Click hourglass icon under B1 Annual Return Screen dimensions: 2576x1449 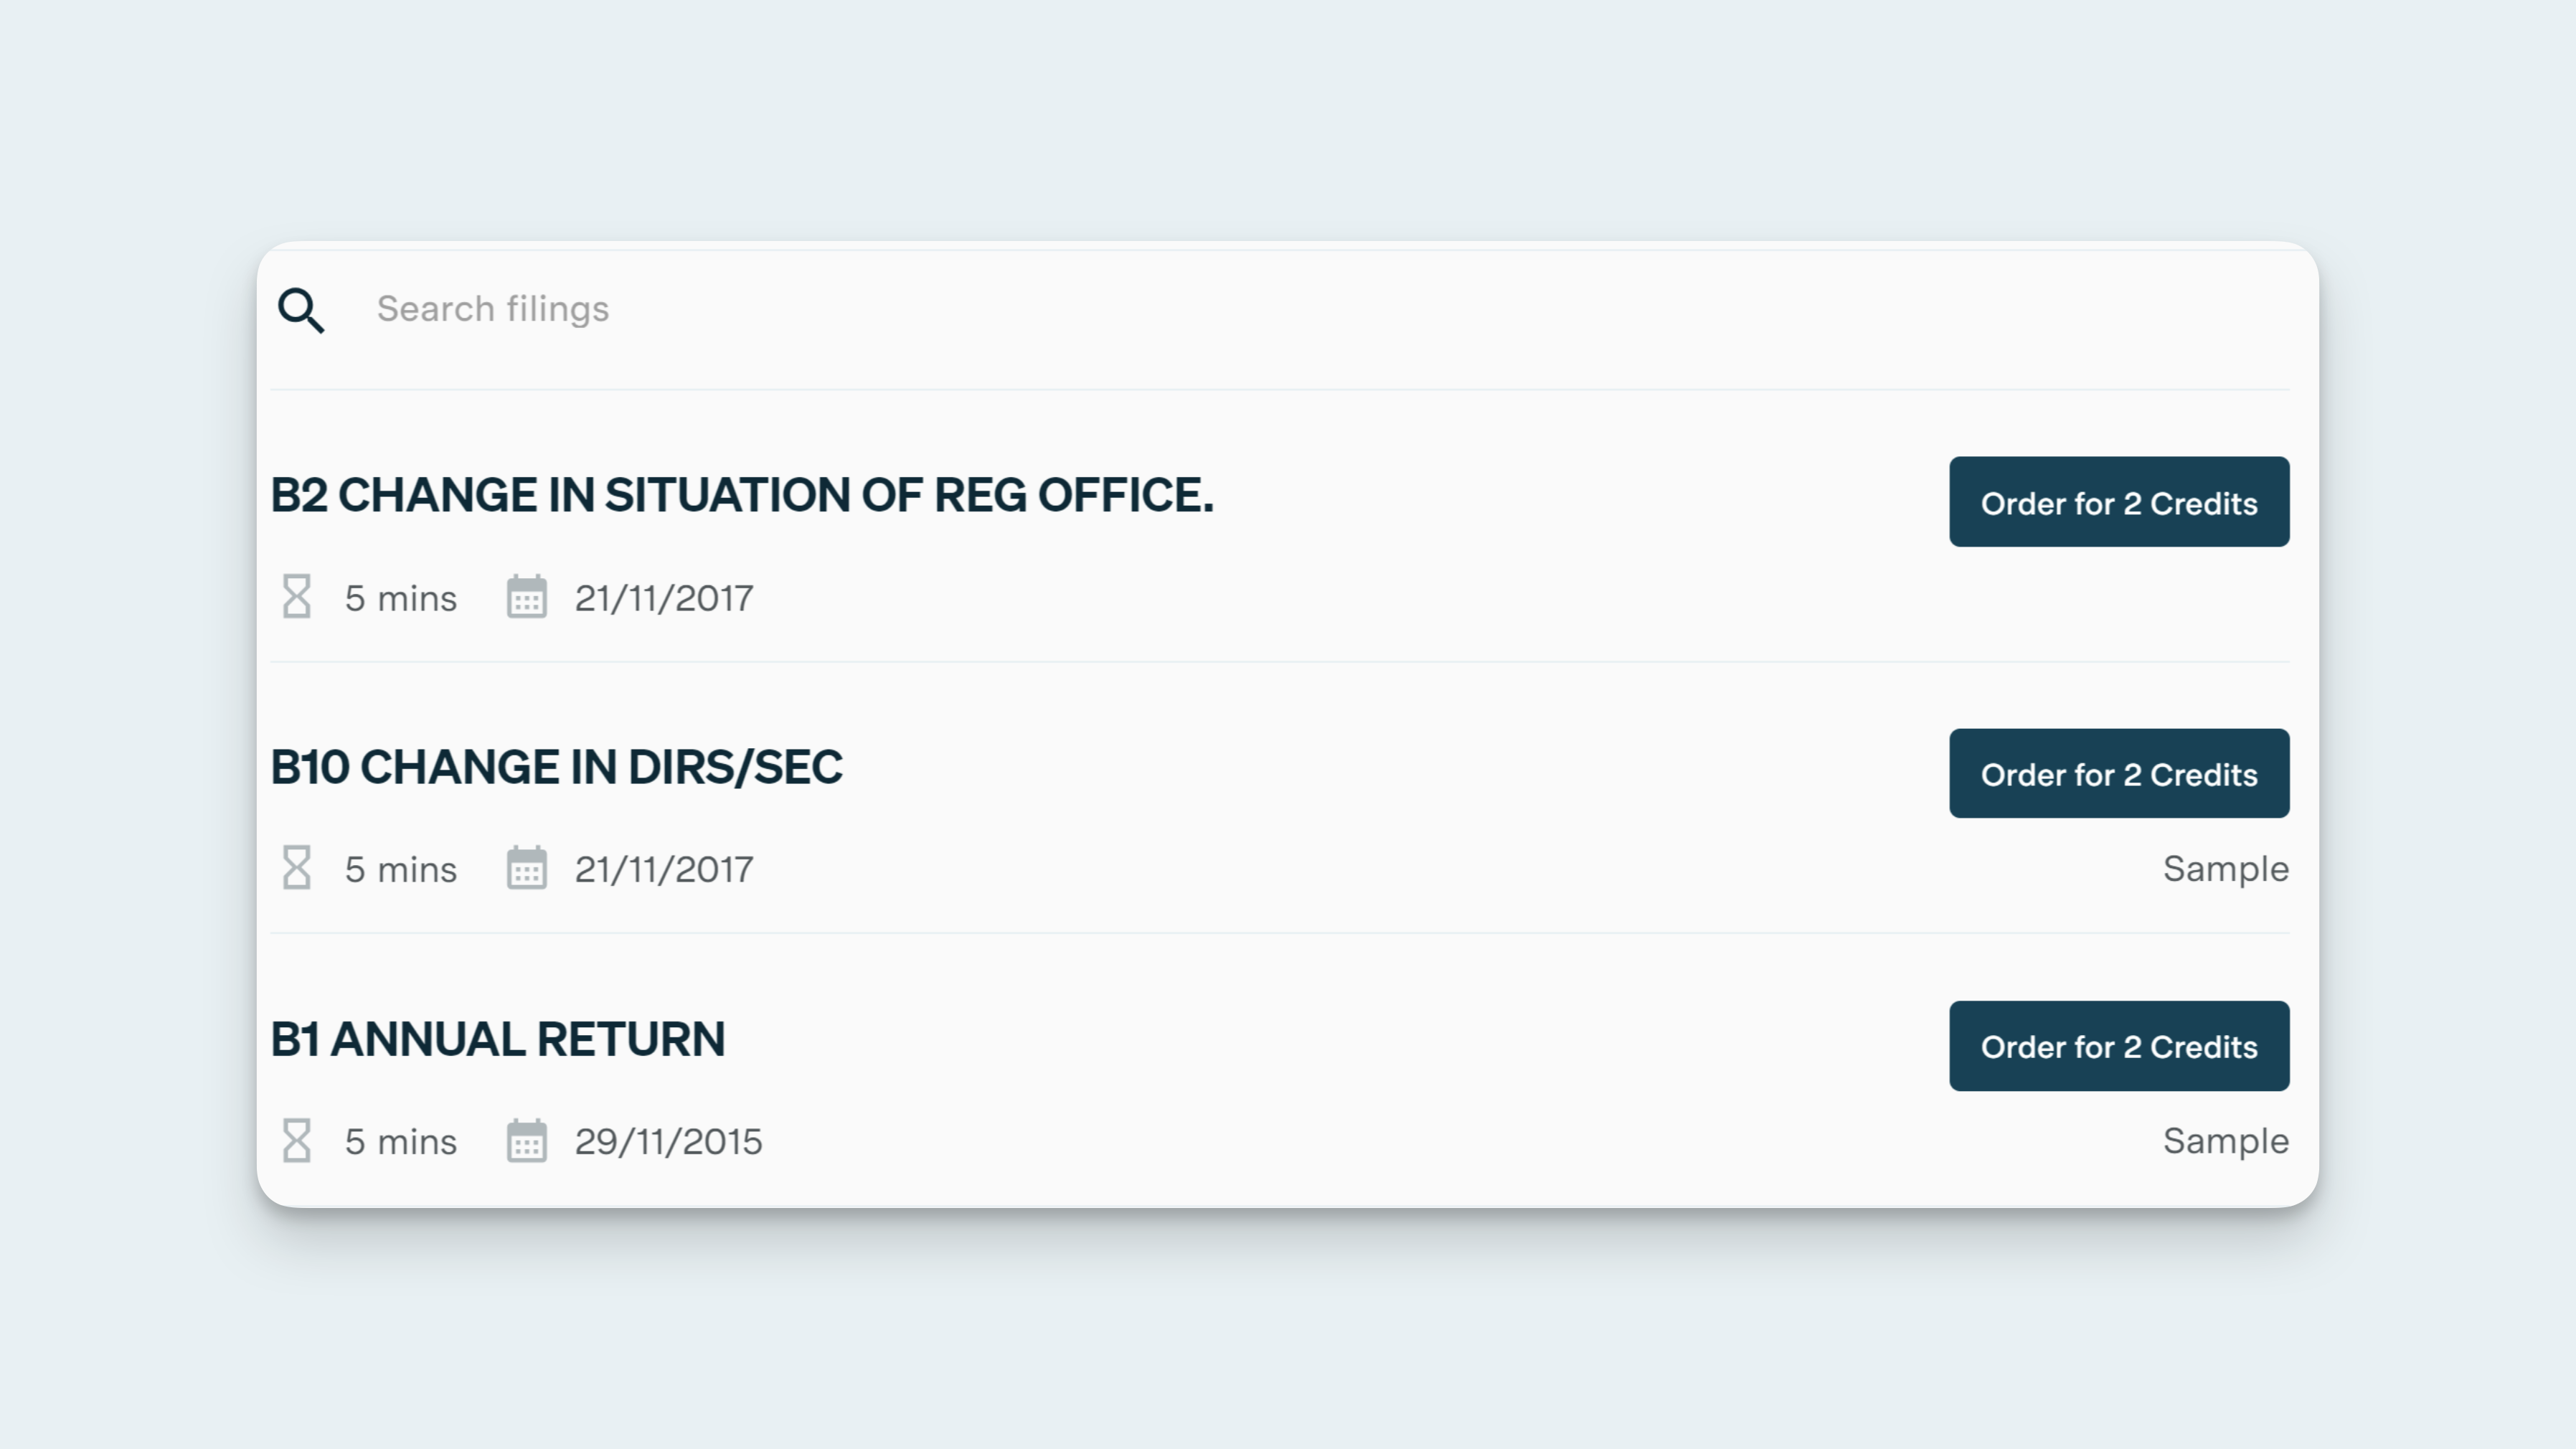pos(296,1140)
